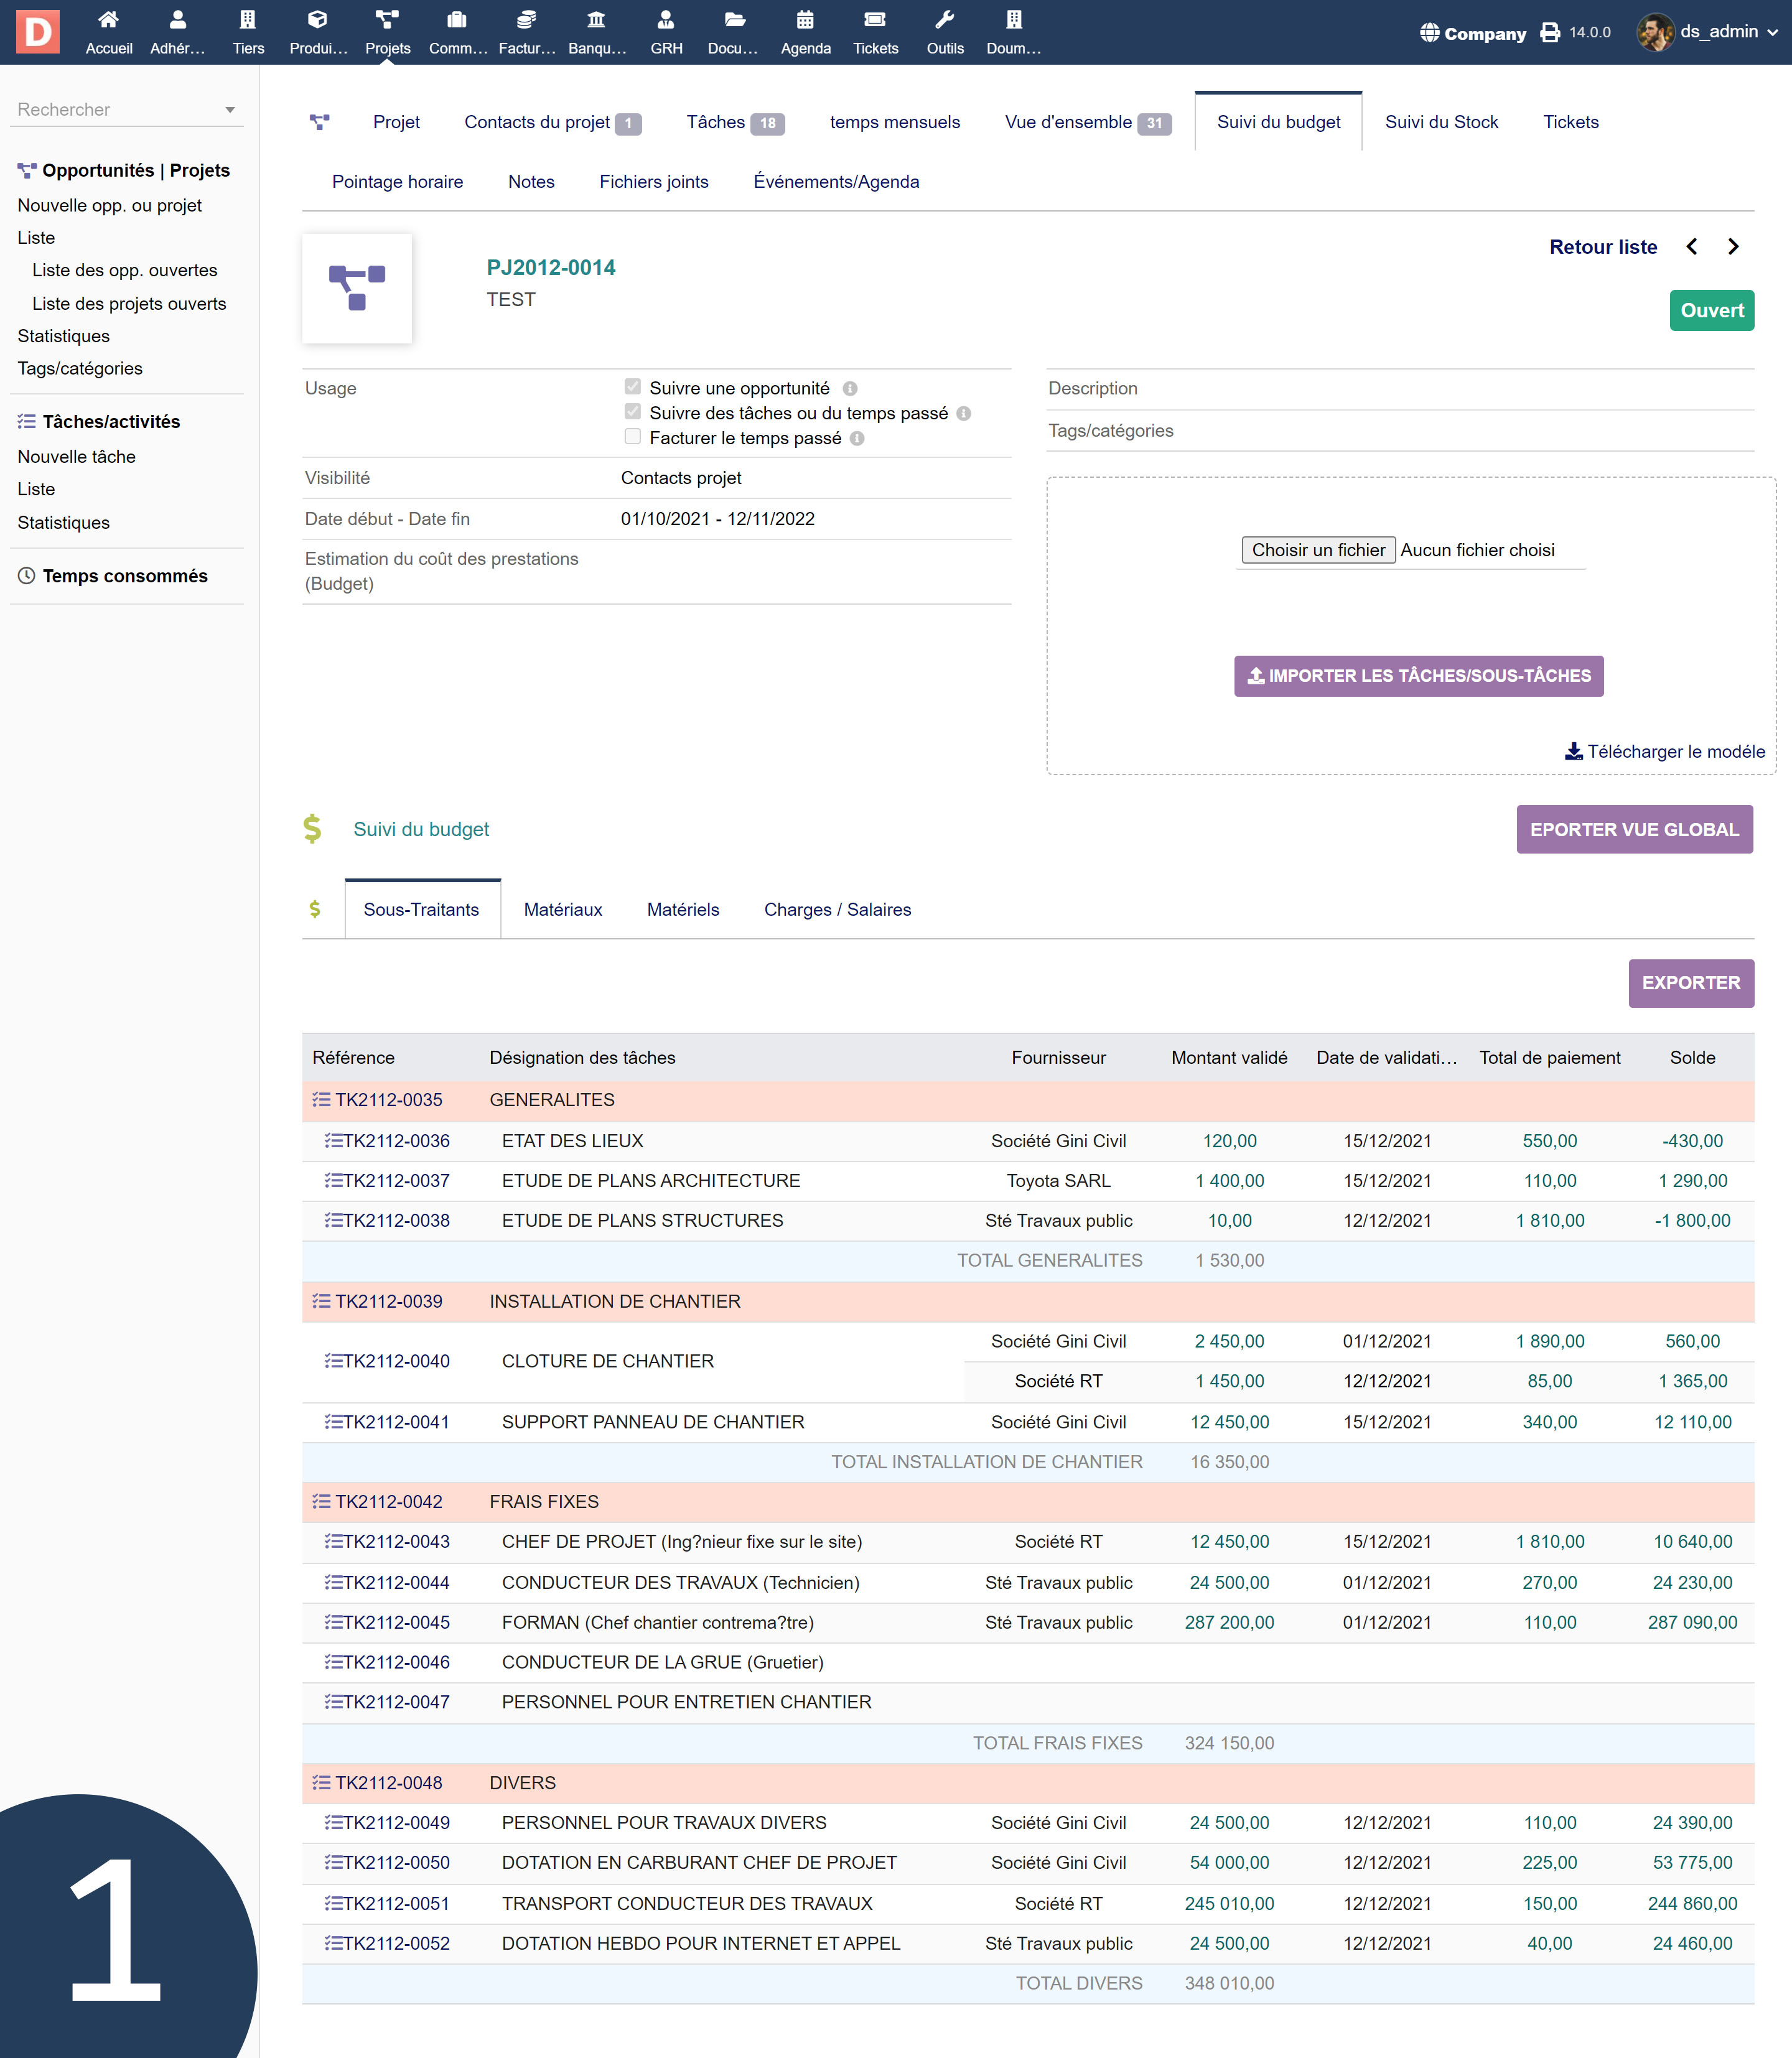This screenshot has width=1792, height=2058.
Task: Go to previous project with left chevron
Action: point(1692,247)
